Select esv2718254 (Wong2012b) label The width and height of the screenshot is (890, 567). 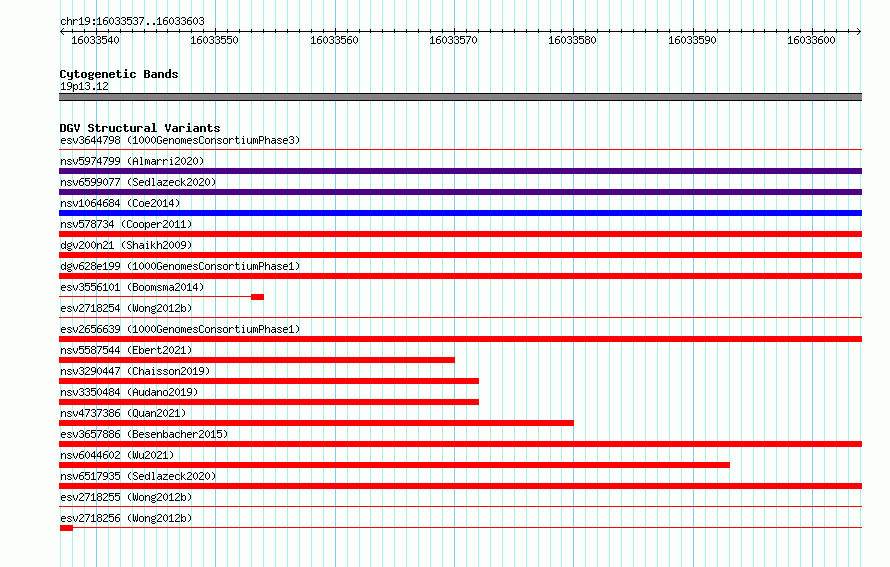126,308
